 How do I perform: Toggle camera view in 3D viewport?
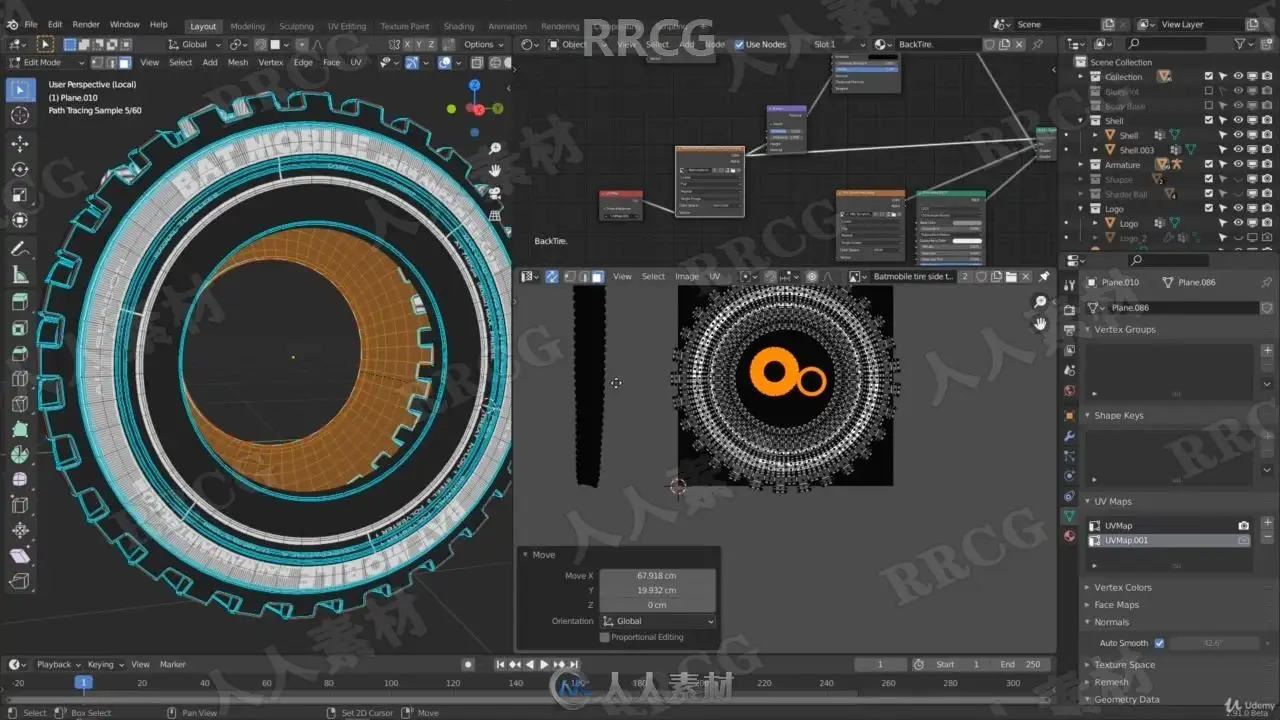coord(495,191)
